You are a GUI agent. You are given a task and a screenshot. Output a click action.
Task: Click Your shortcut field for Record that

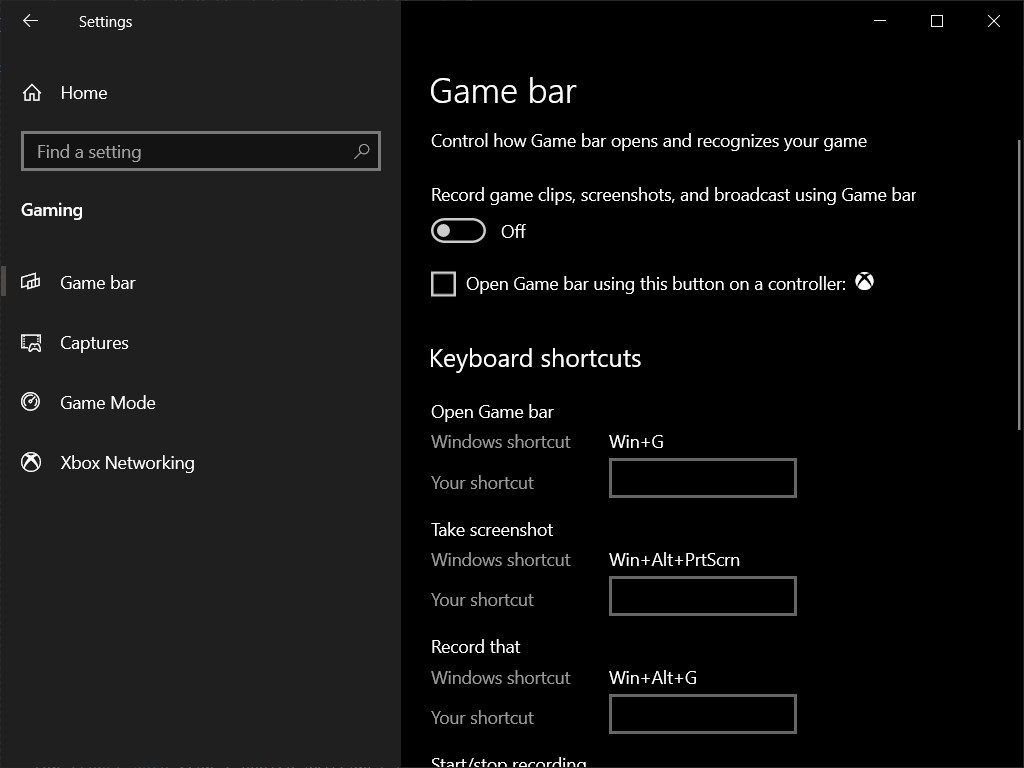702,714
